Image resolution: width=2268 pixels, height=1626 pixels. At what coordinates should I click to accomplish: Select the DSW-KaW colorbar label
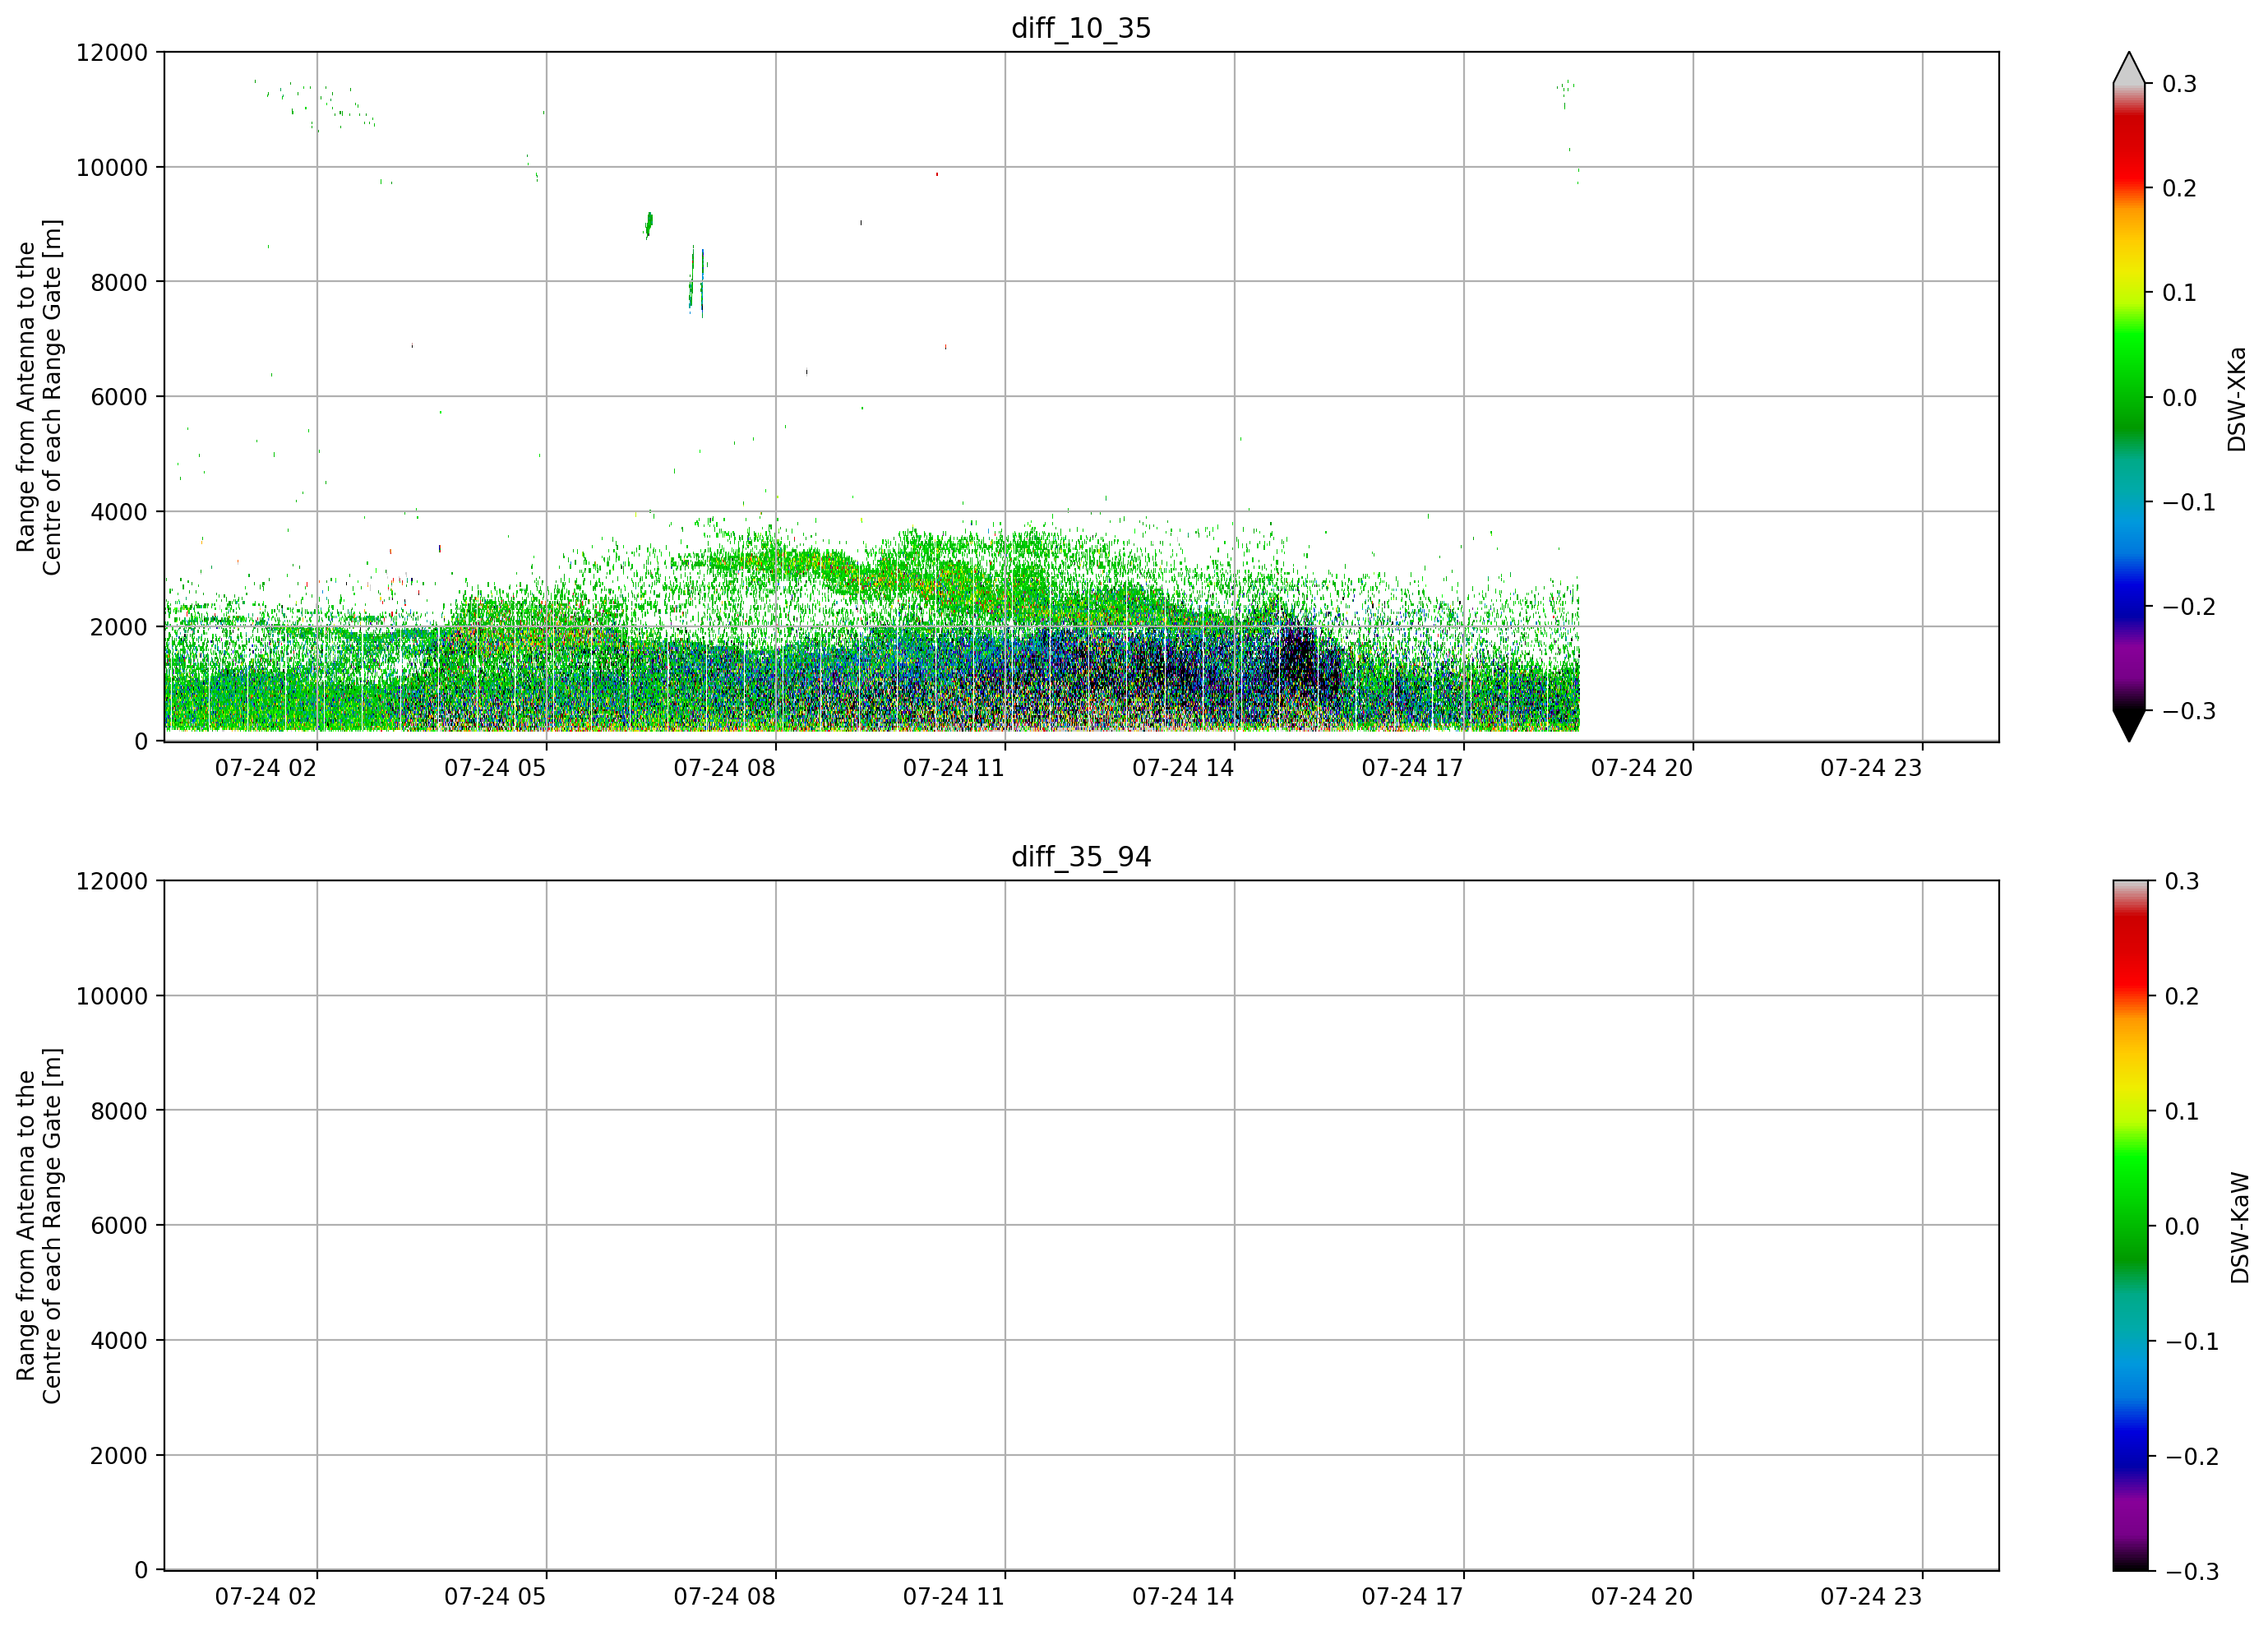coord(2240,1228)
